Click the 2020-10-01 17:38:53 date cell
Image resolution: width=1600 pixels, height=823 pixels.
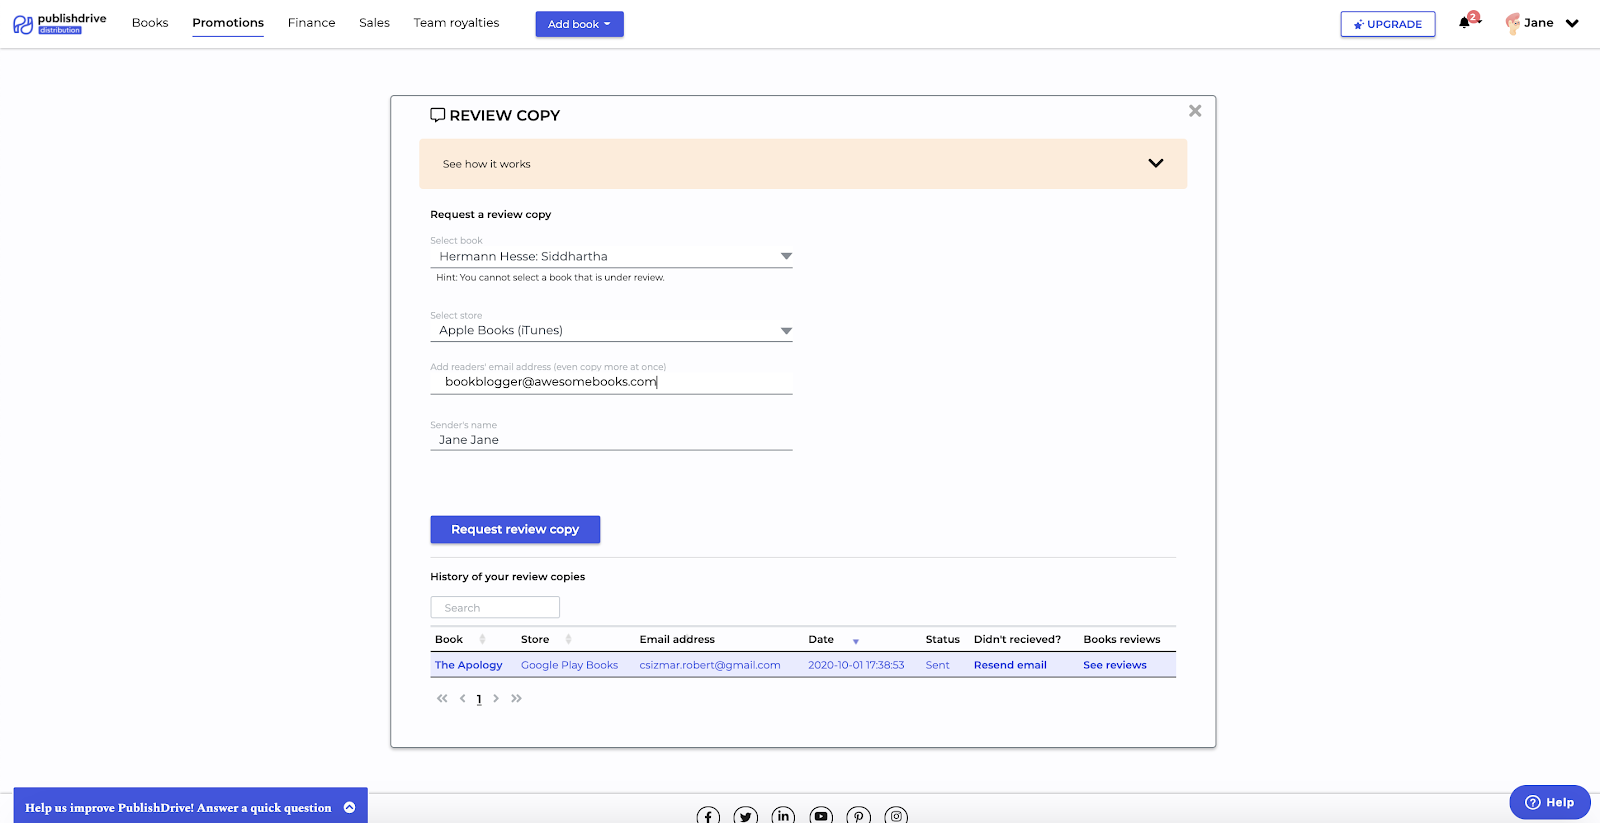[856, 665]
